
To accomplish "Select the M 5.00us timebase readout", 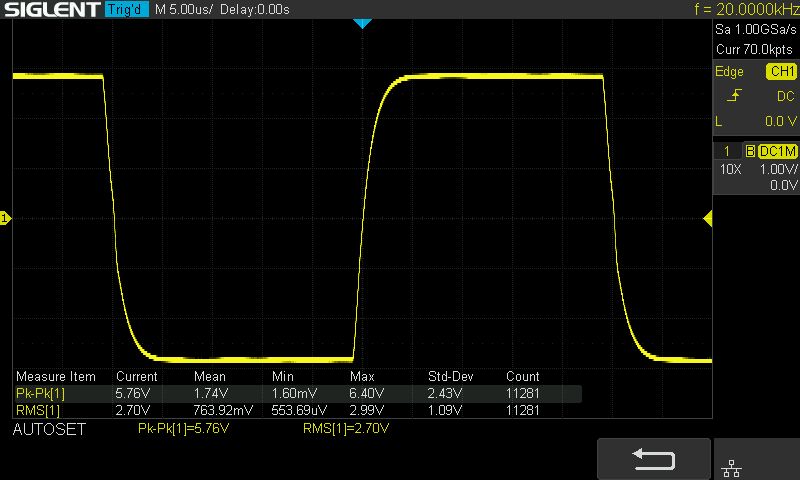I will (184, 9).
